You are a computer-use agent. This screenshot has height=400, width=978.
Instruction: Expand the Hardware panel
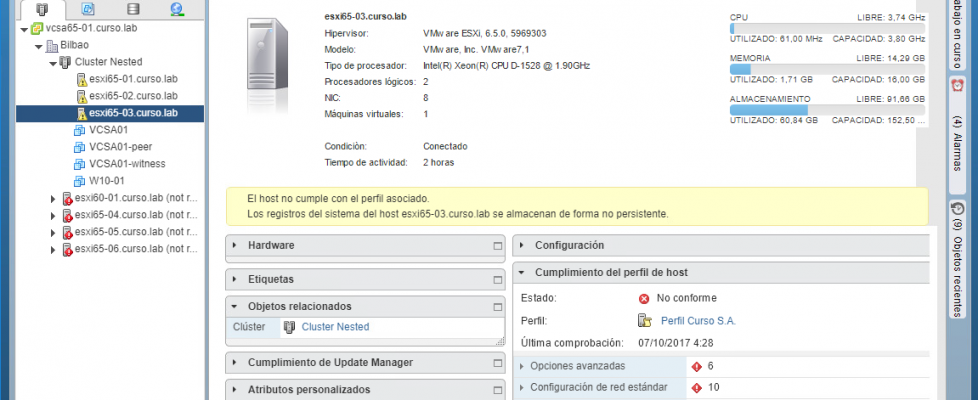coord(235,246)
